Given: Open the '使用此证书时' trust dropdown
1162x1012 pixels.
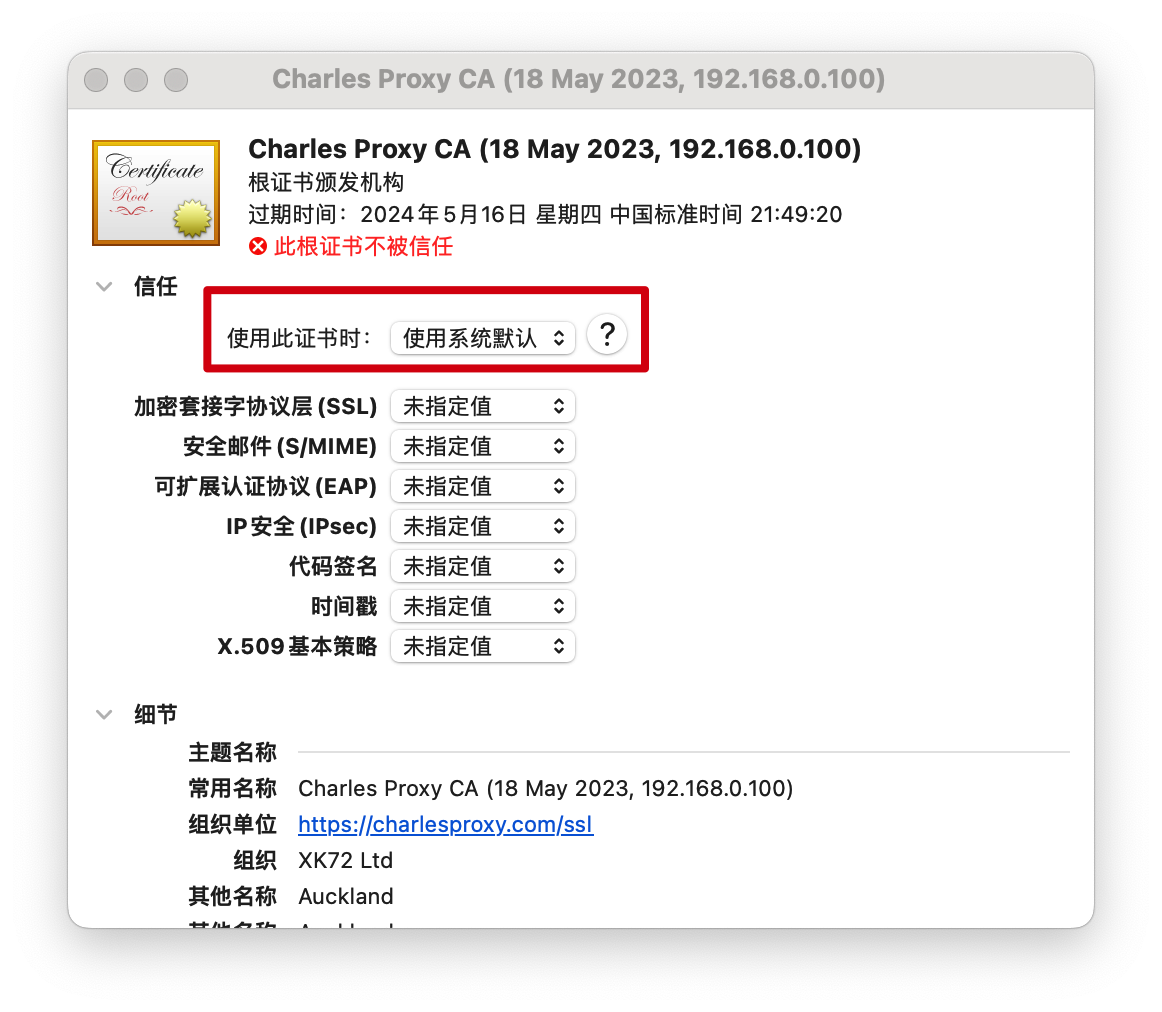Looking at the screenshot, I should [482, 339].
